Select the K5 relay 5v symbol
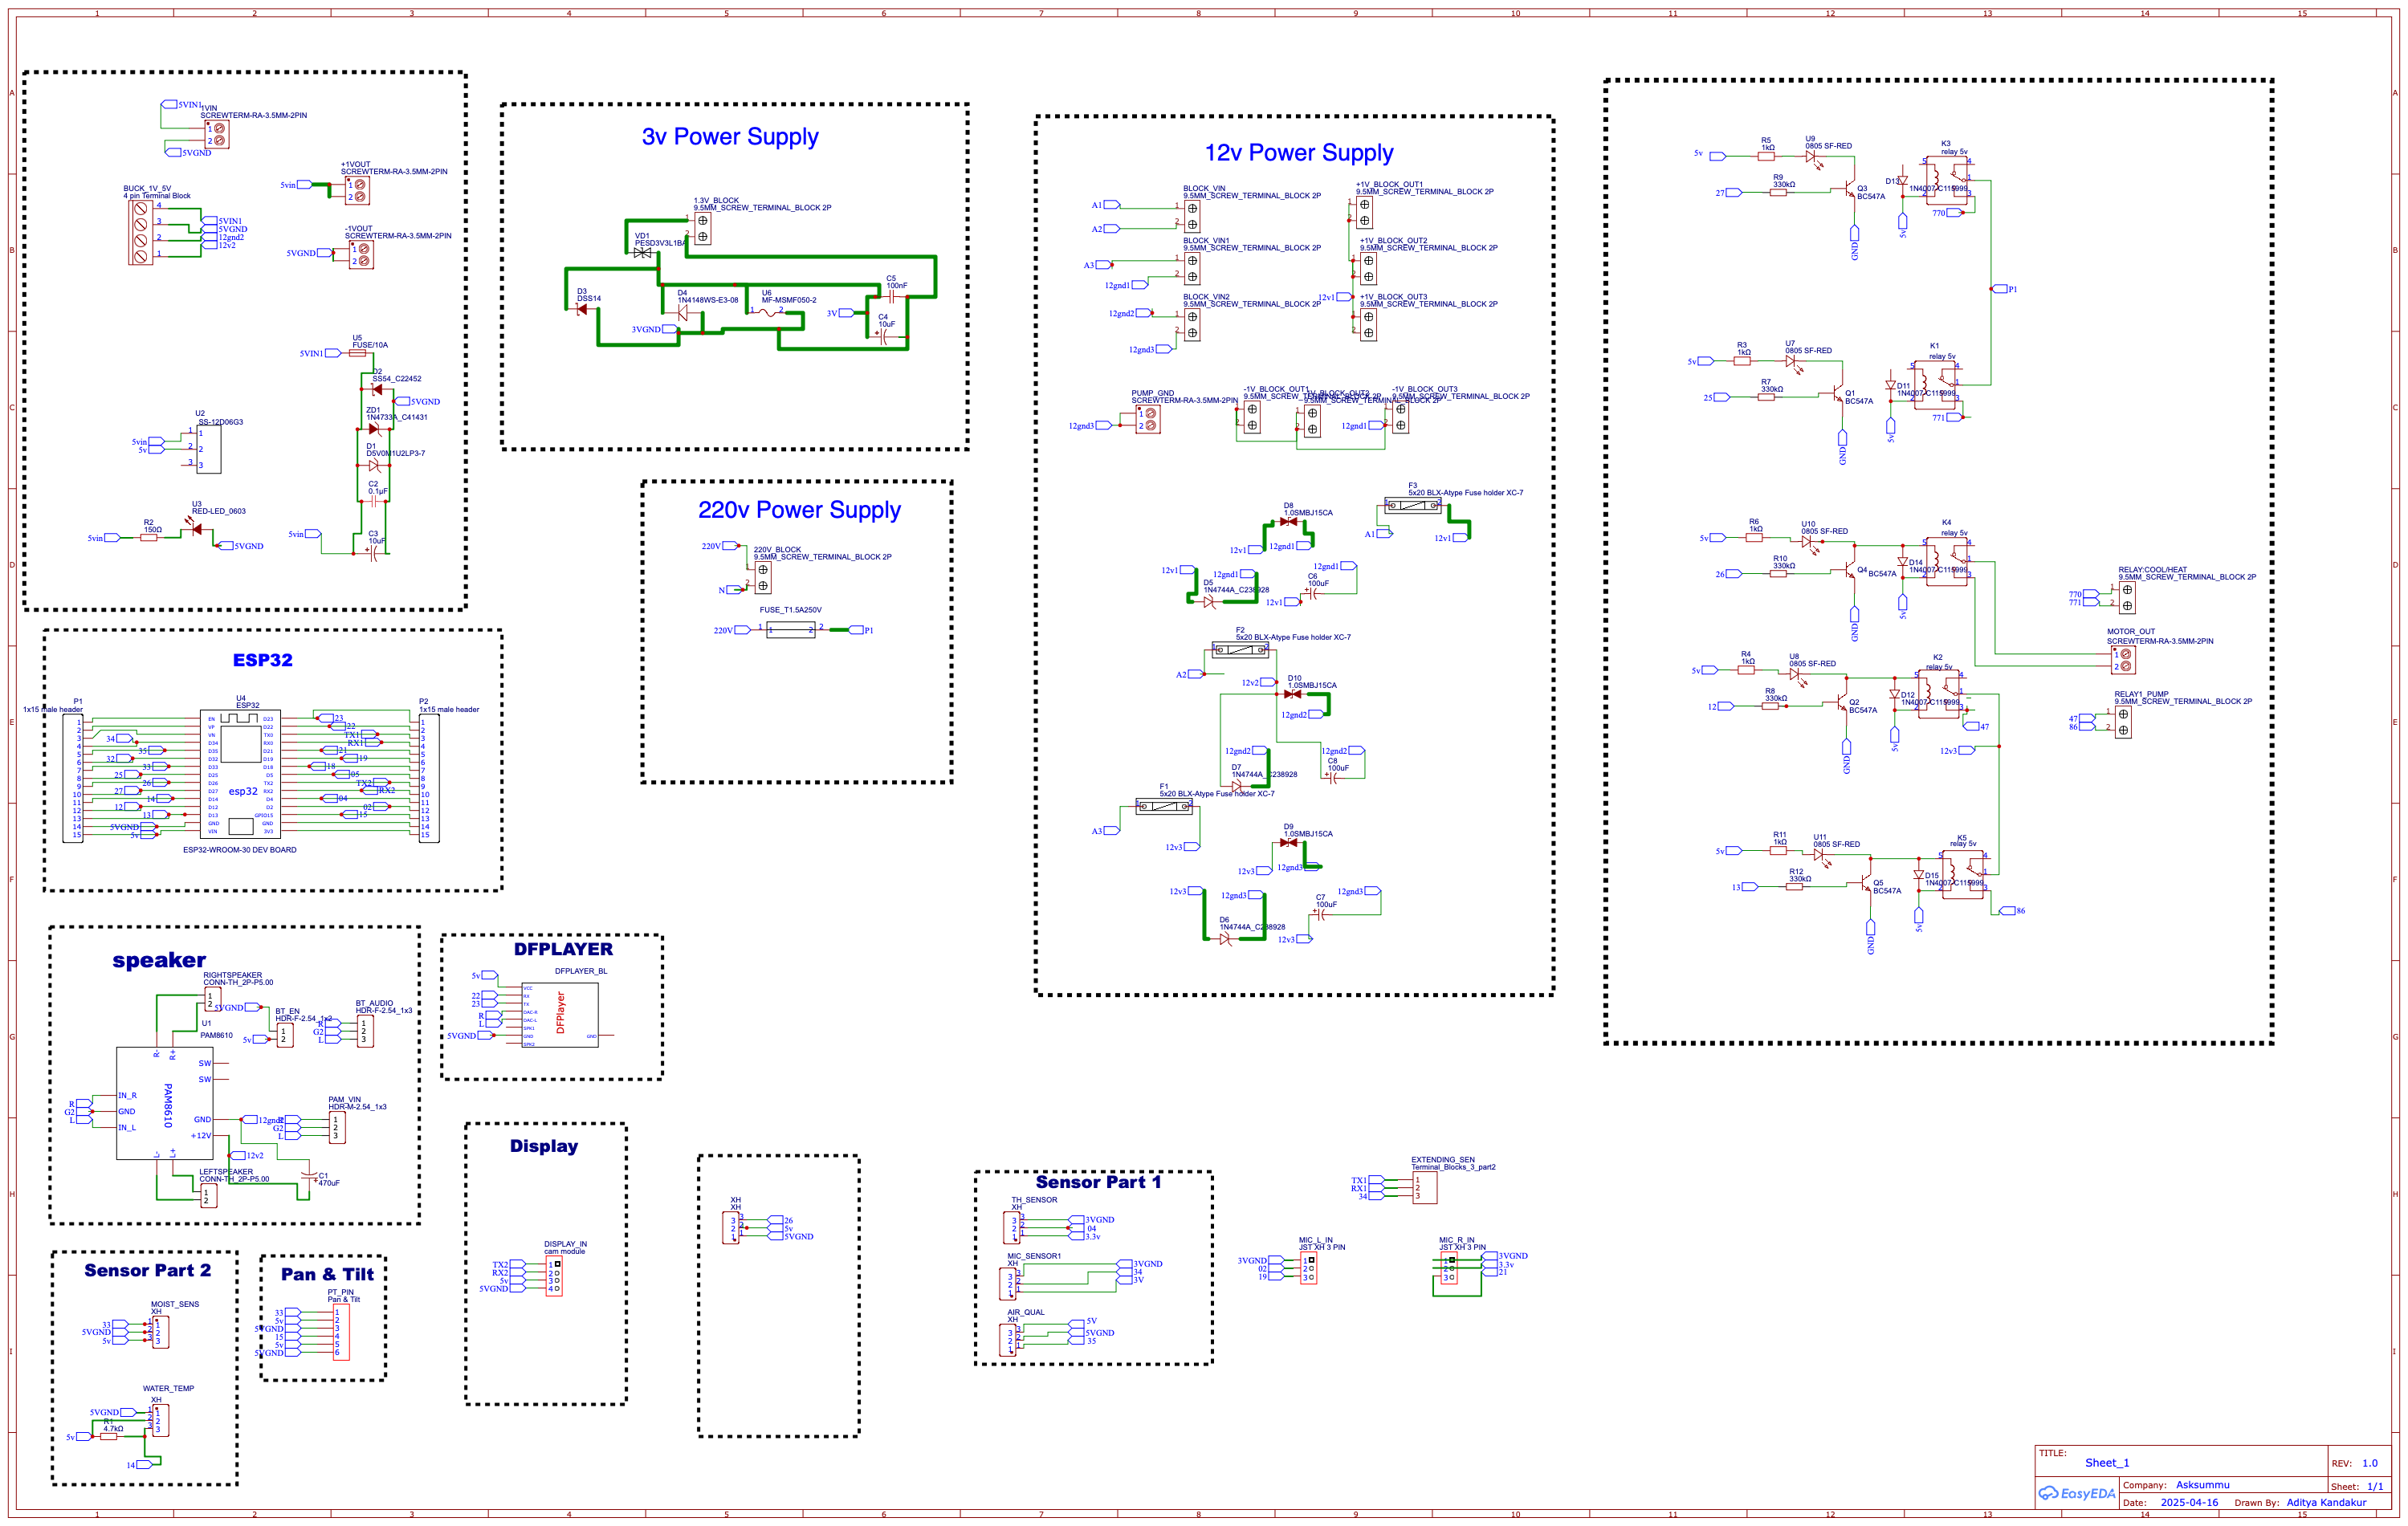The image size is (2408, 1526). point(1962,875)
